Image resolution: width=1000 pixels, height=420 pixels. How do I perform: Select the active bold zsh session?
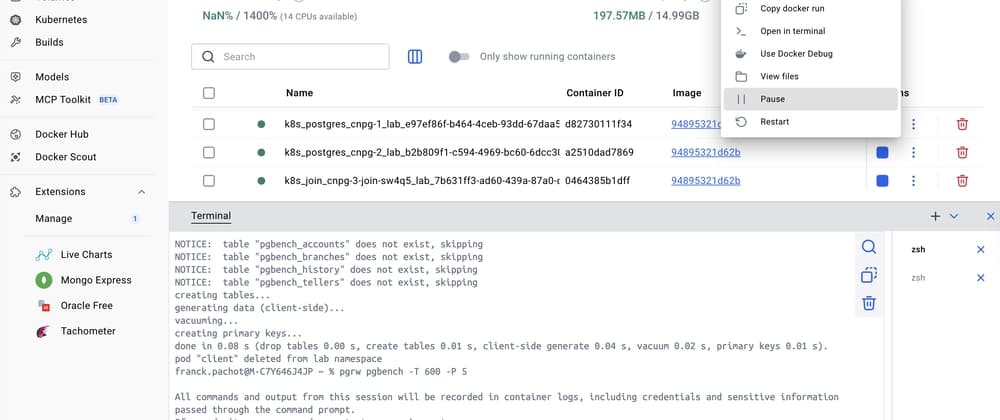pyautogui.click(x=918, y=250)
